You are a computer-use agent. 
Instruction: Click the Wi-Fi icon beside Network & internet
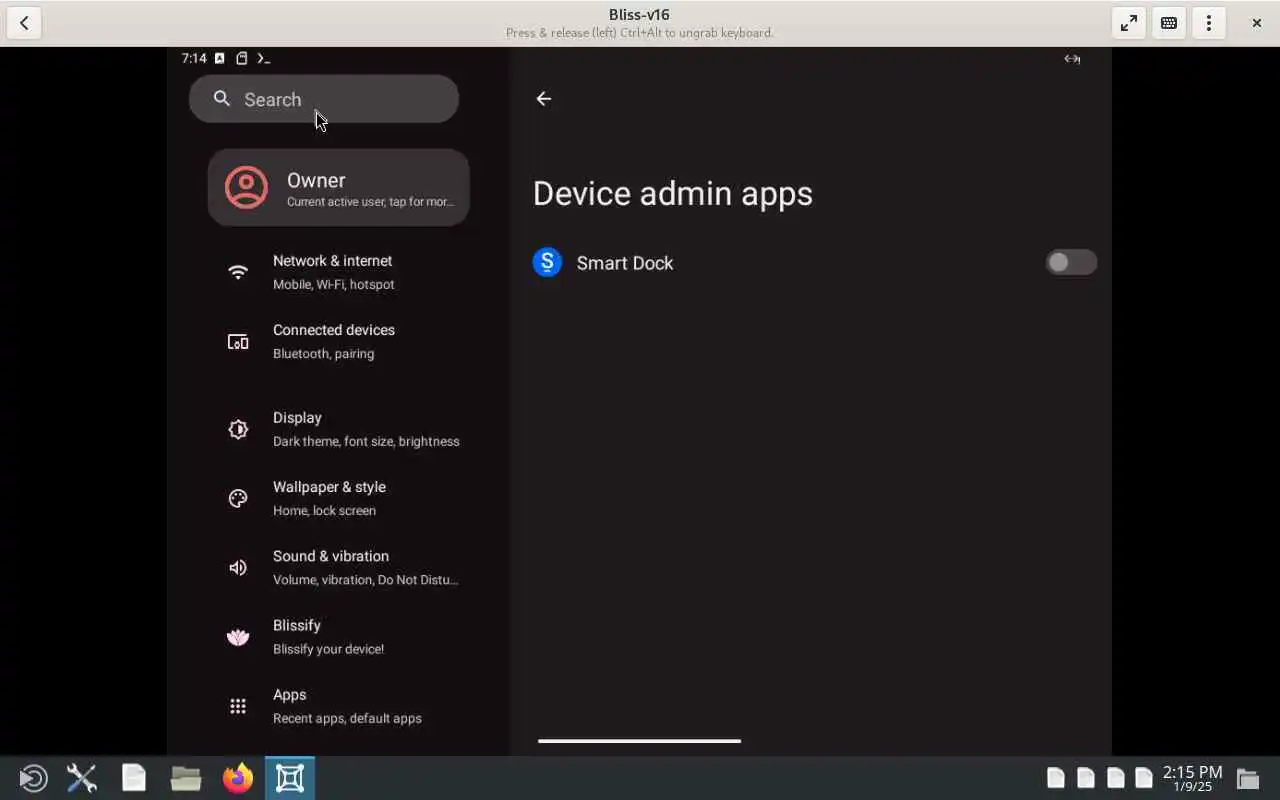[238, 272]
